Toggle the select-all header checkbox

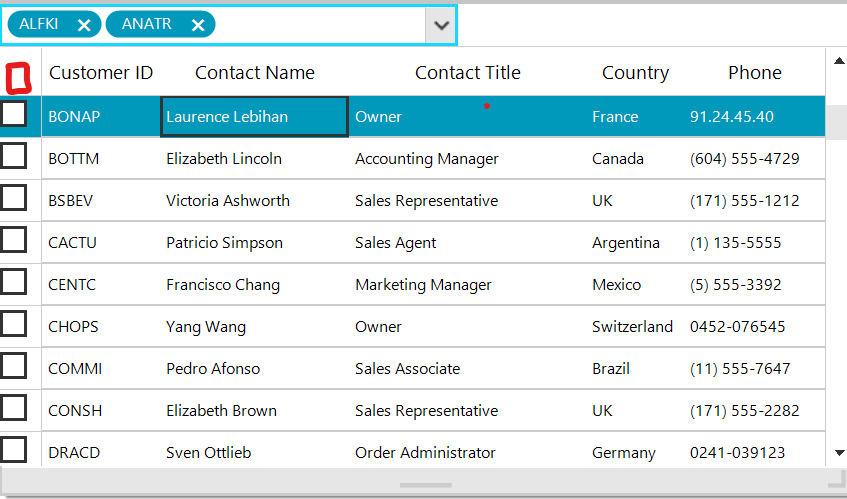[x=19, y=76]
